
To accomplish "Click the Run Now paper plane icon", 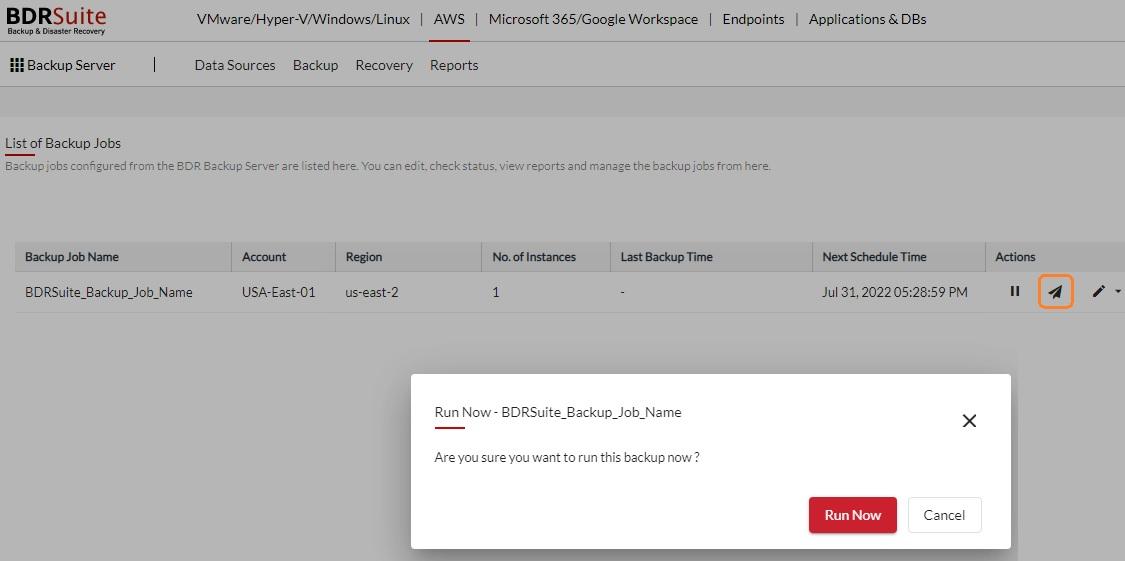I will pos(1055,292).
